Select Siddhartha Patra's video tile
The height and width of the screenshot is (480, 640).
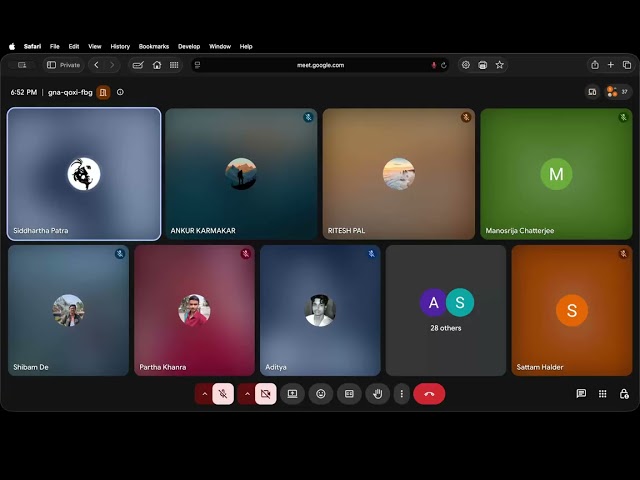point(84,174)
